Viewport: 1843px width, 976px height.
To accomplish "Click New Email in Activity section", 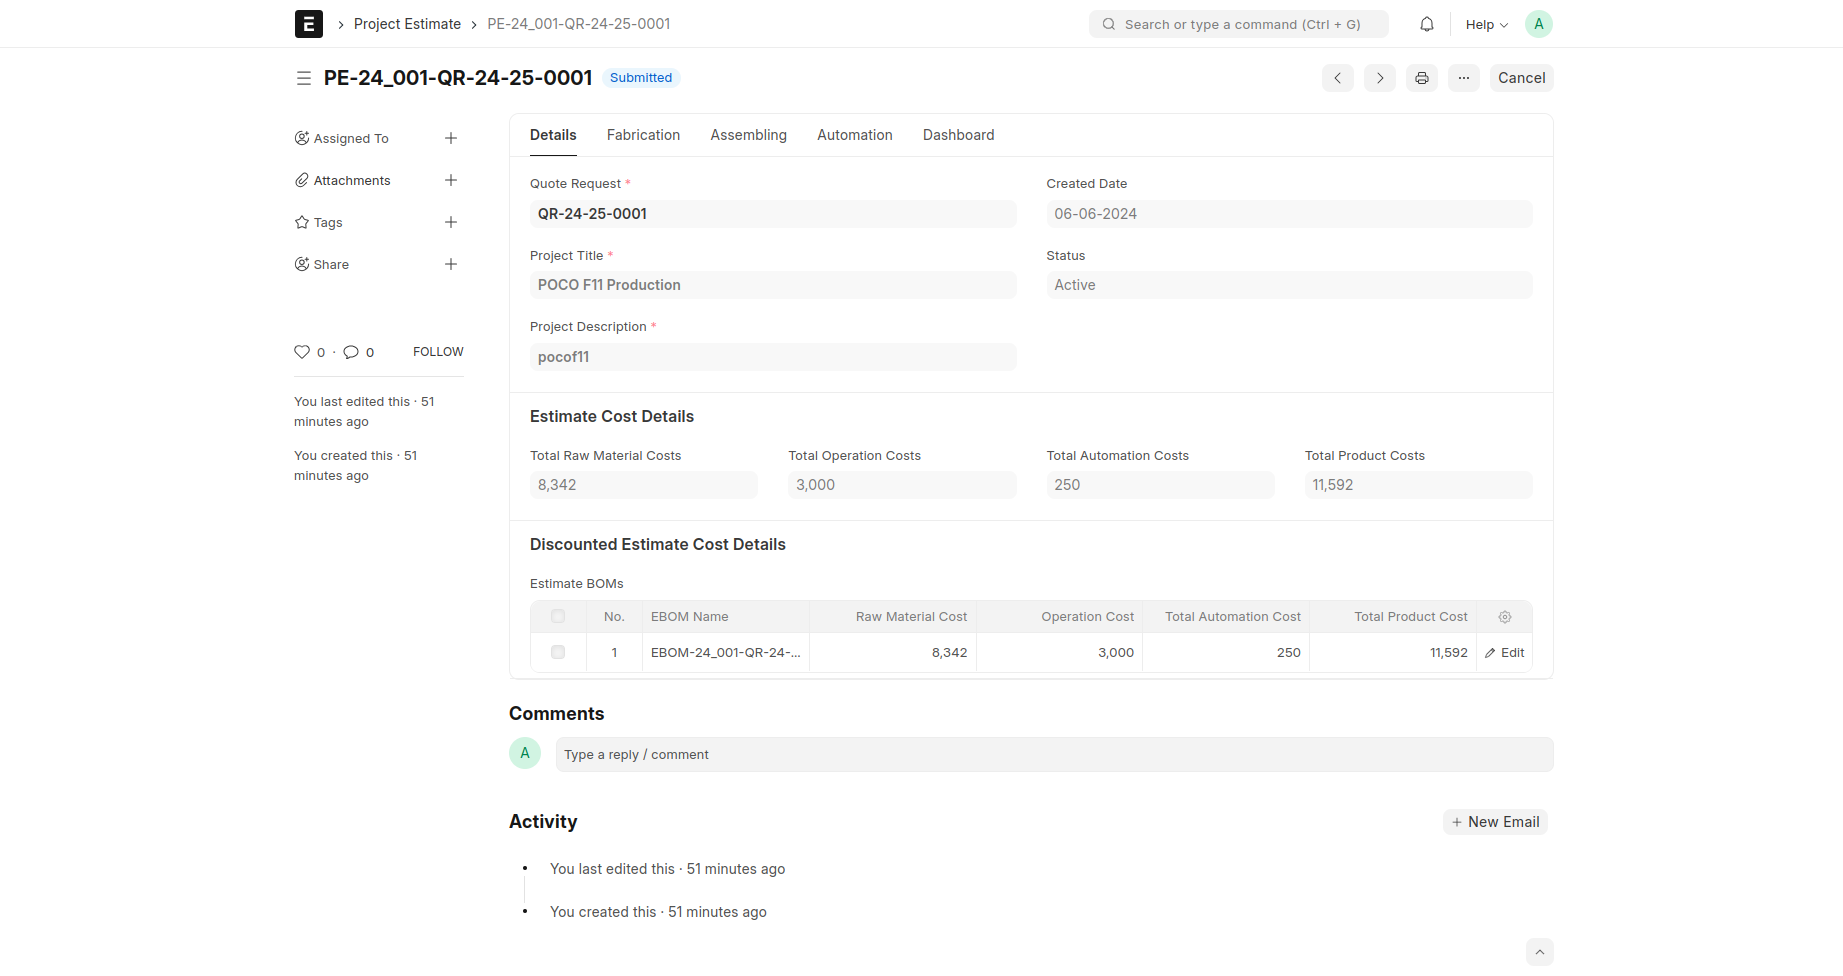I will 1495,822.
